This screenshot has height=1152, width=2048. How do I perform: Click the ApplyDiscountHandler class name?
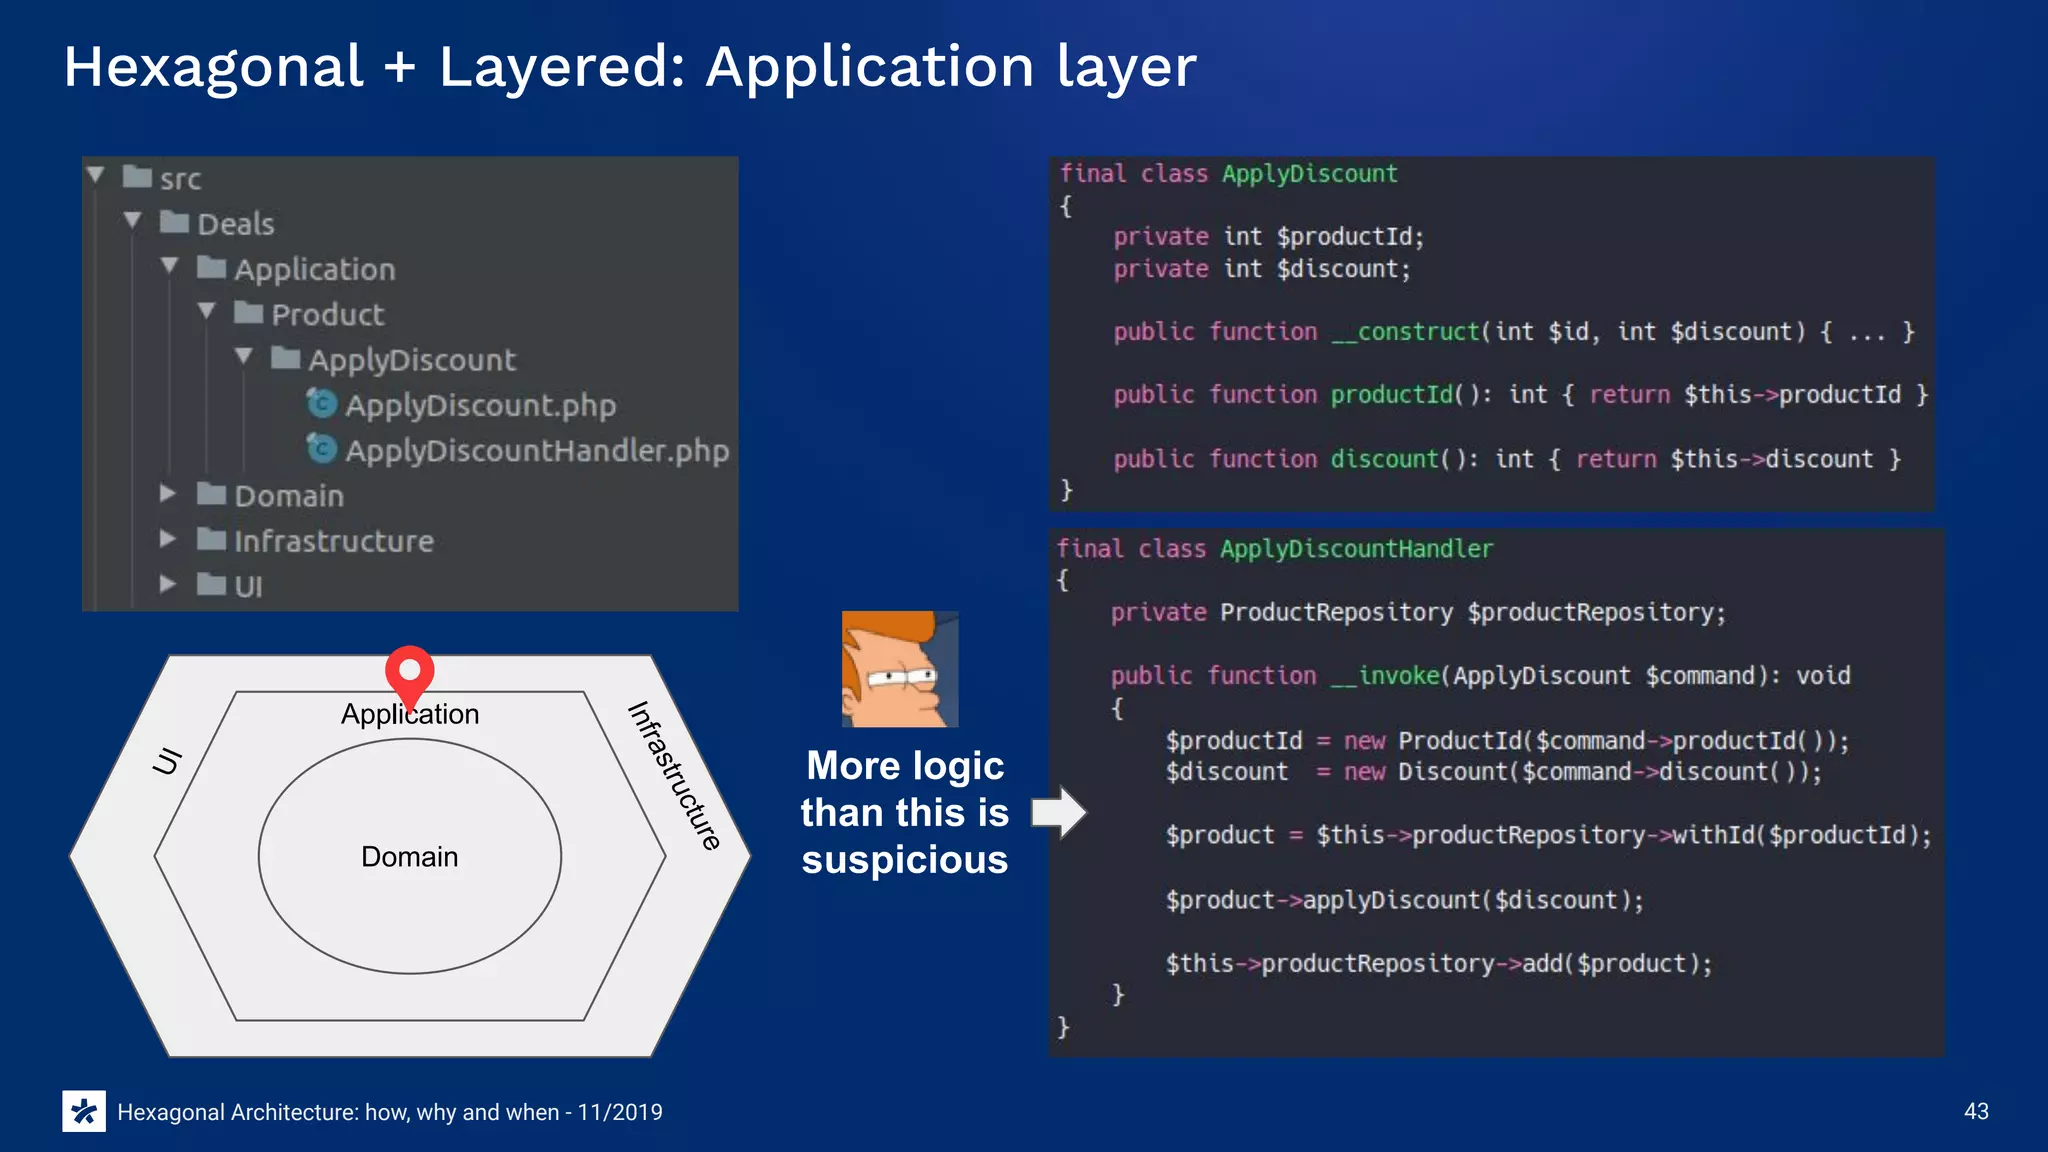point(1356,549)
